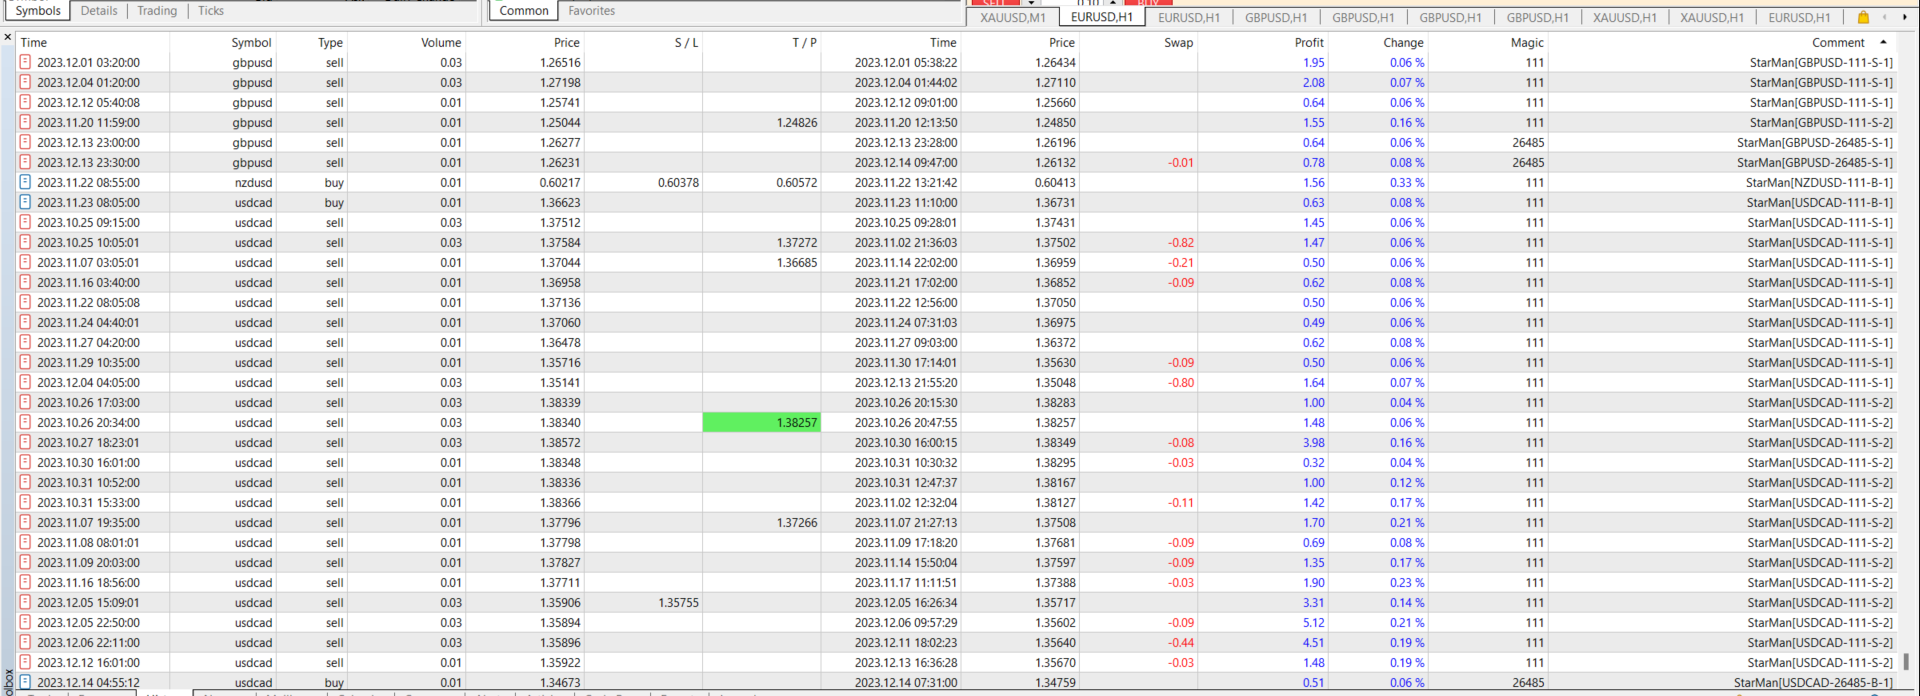Click the profit value 3.98
The height and width of the screenshot is (696, 1920).
click(1313, 442)
